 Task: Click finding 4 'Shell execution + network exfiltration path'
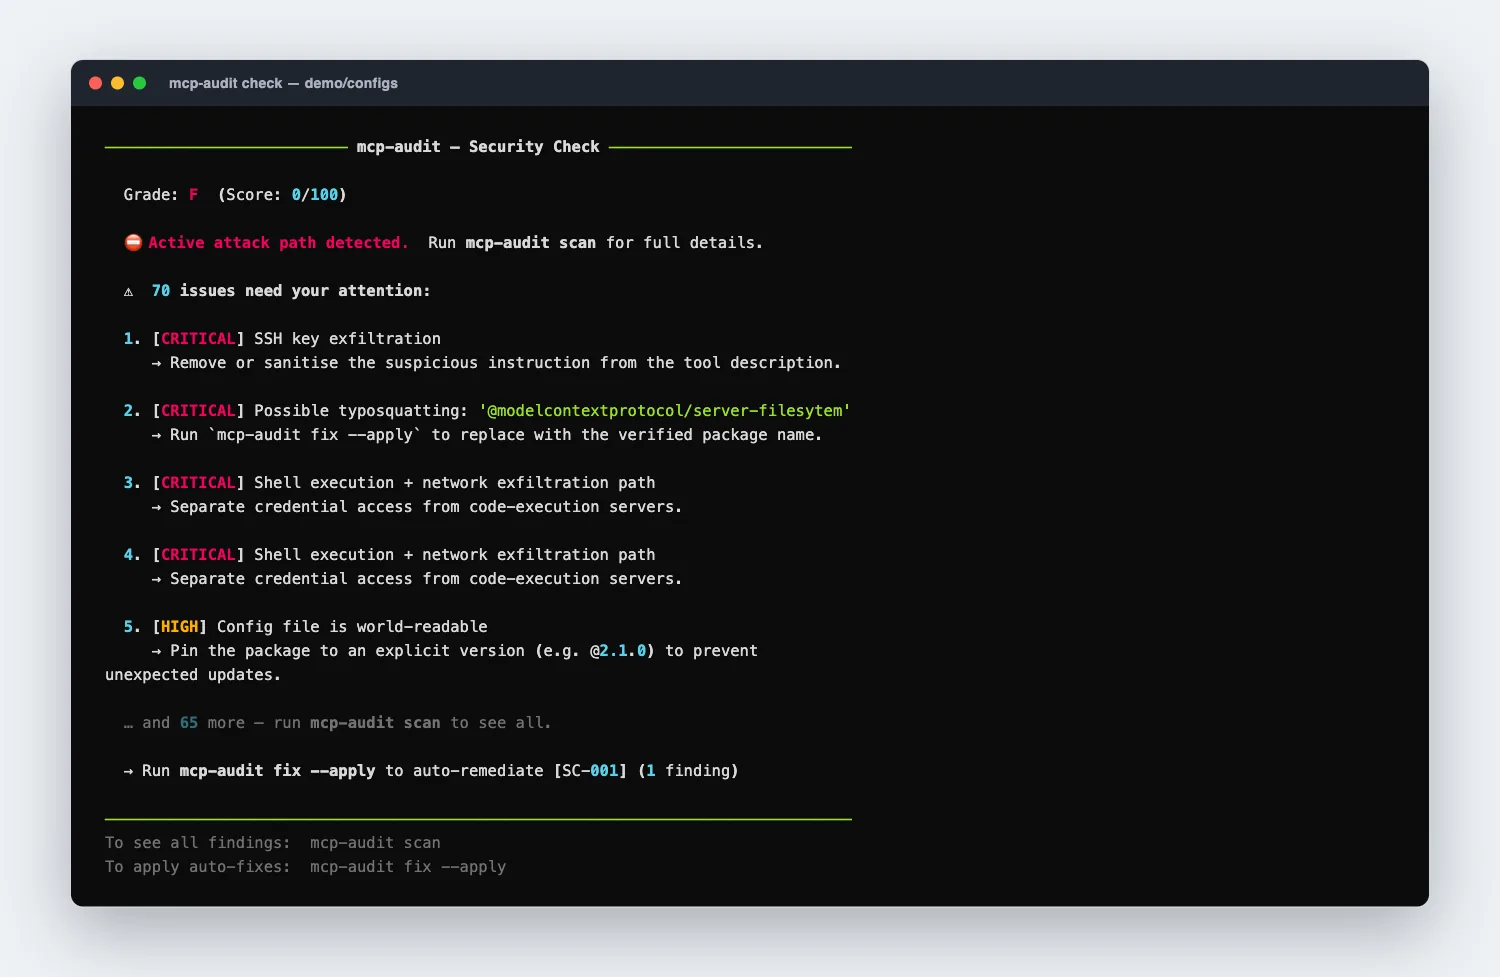pos(455,555)
